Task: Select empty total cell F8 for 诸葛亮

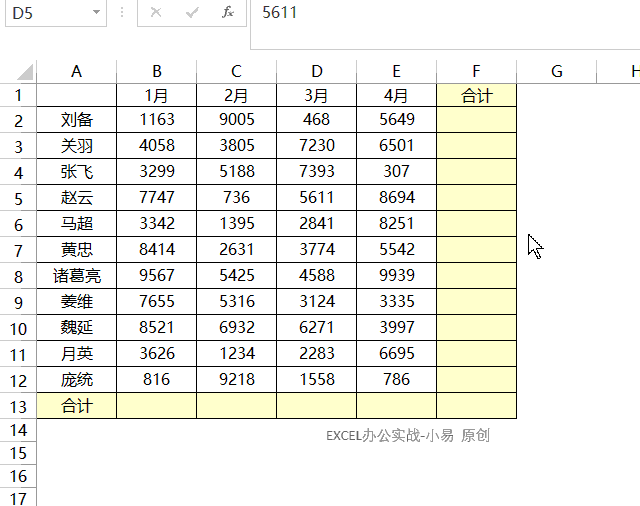Action: (476, 276)
